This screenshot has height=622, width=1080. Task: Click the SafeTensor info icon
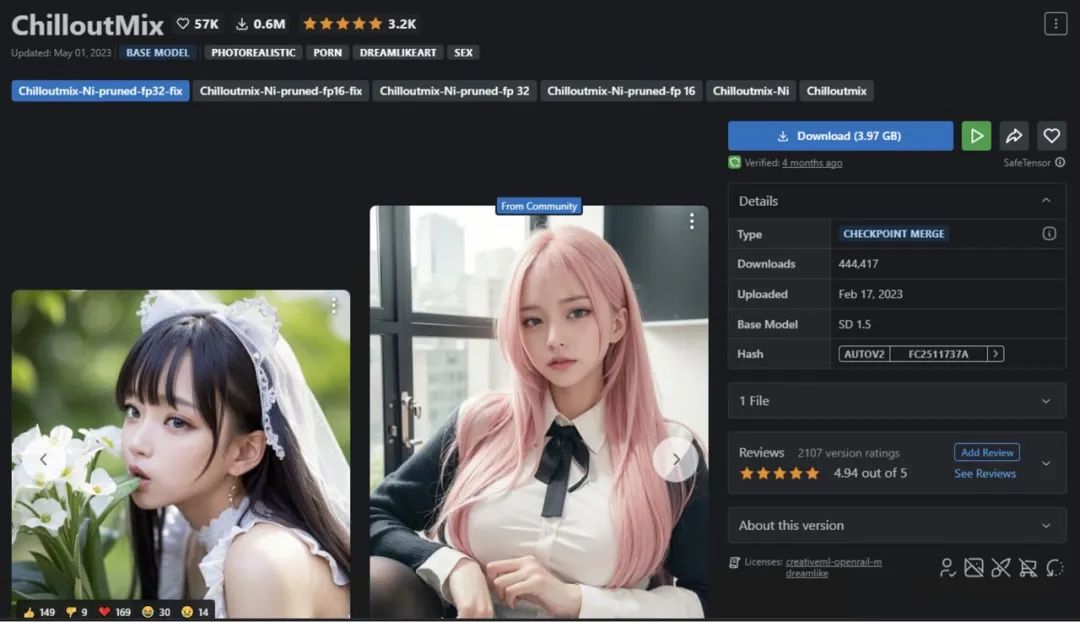(x=1060, y=163)
